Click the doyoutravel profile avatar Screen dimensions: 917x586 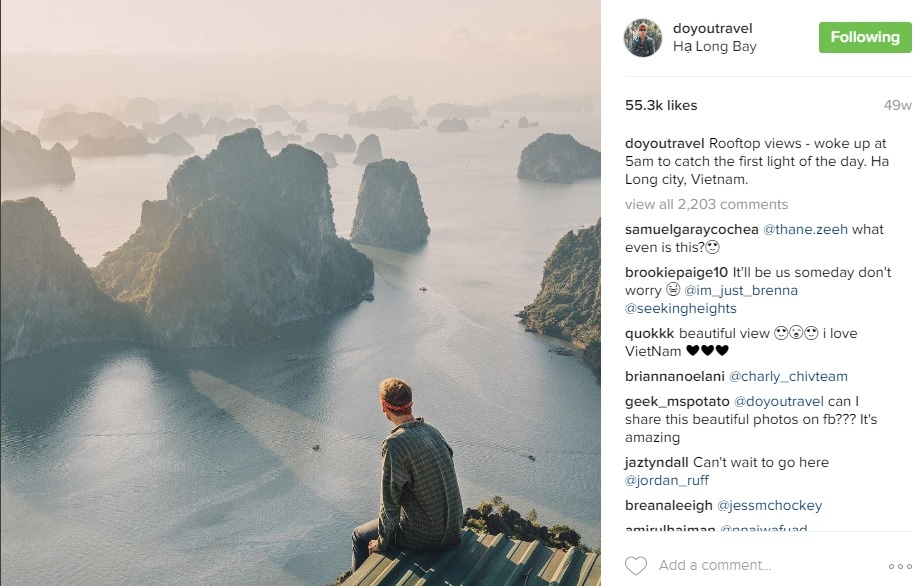[x=642, y=38]
